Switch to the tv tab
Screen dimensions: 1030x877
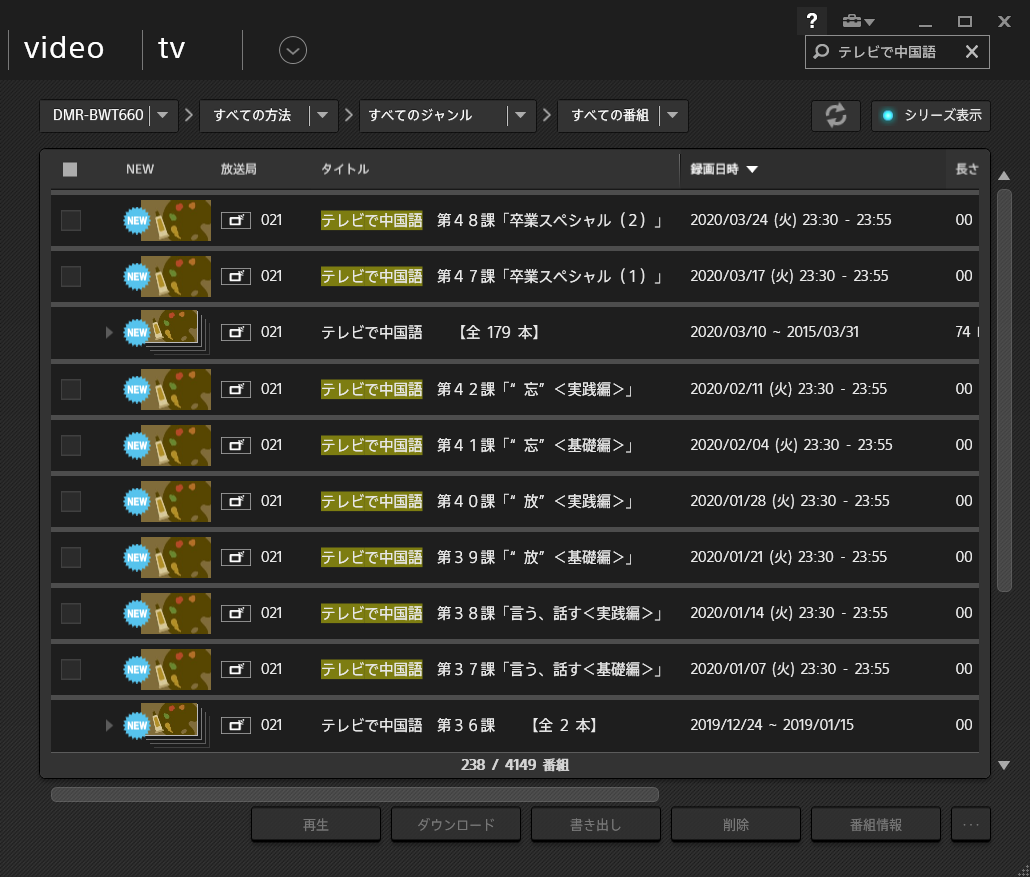[x=172, y=48]
